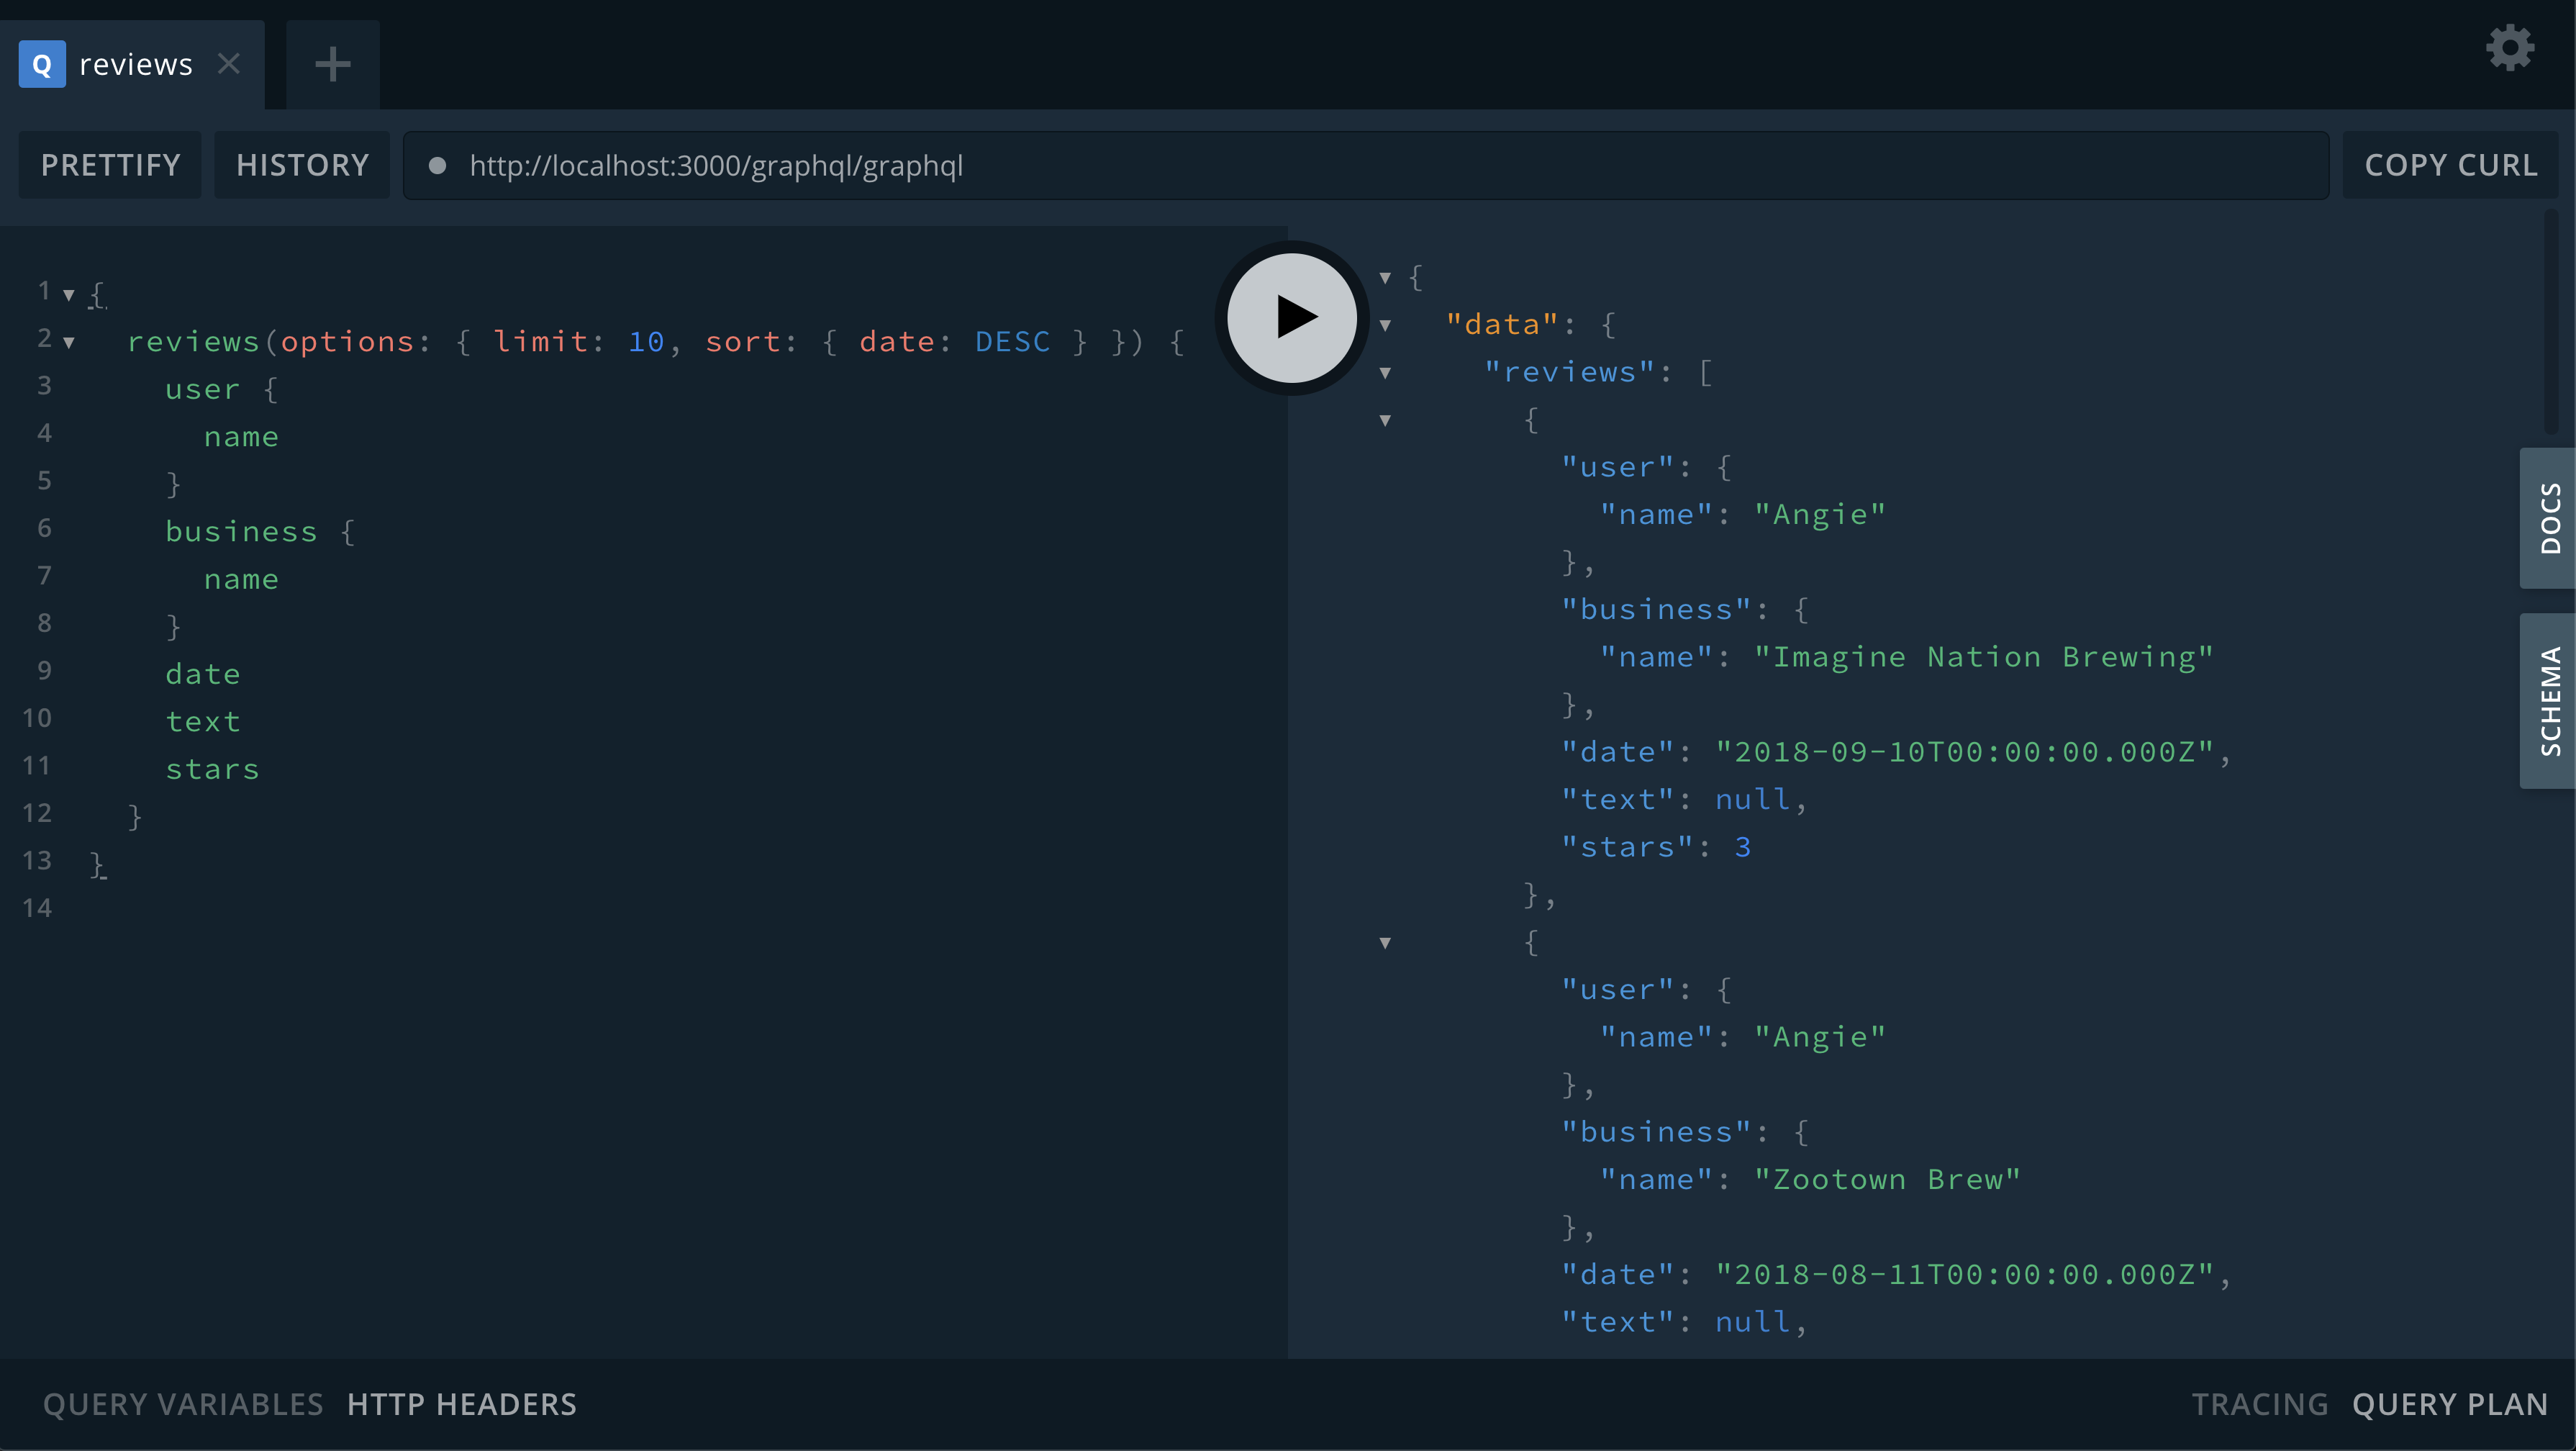
Task: Click the PRETTIFY button
Action: click(x=110, y=165)
